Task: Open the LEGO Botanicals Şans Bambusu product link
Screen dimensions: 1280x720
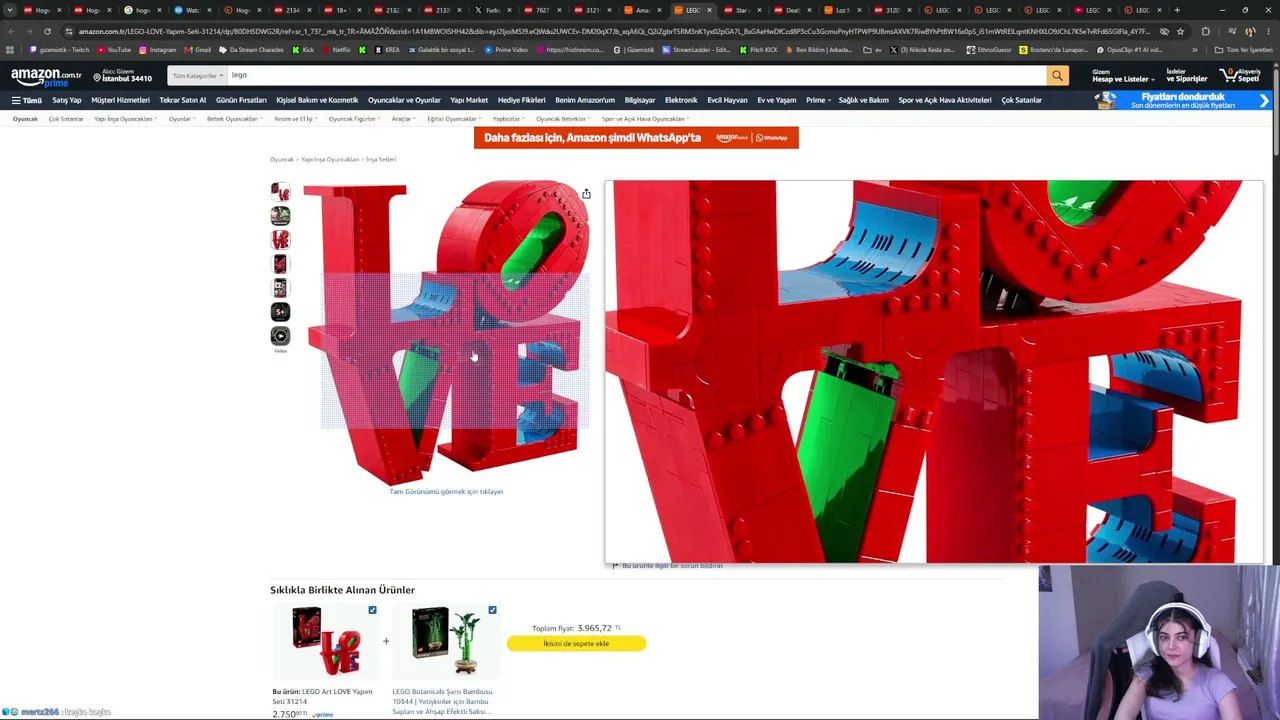Action: tap(442, 701)
